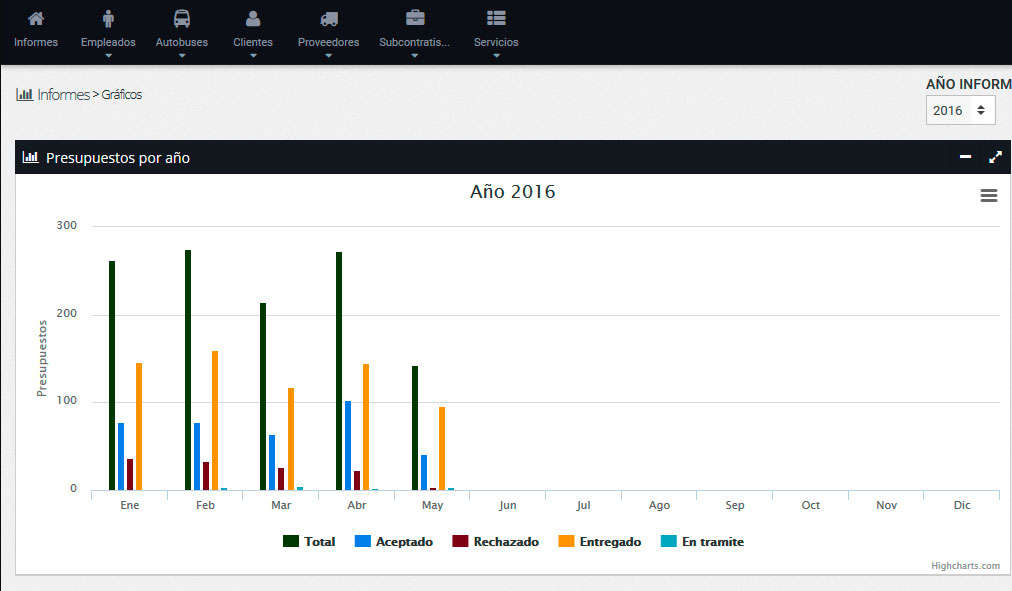This screenshot has height=591, width=1012.
Task: Click the Proveedores truck icon
Action: pyautogui.click(x=329, y=19)
